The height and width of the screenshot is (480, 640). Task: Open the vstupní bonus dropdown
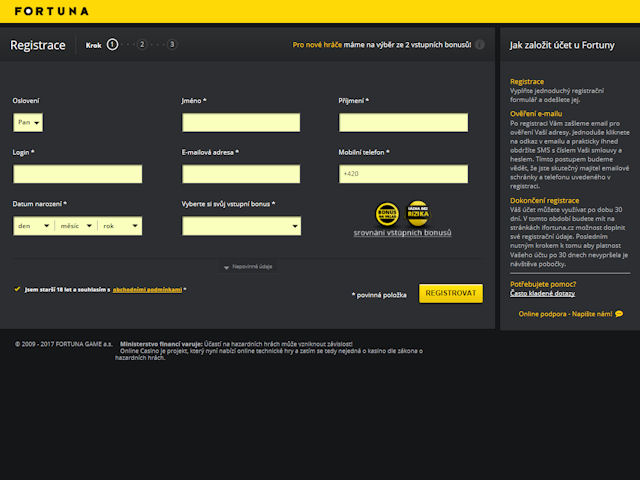242,226
